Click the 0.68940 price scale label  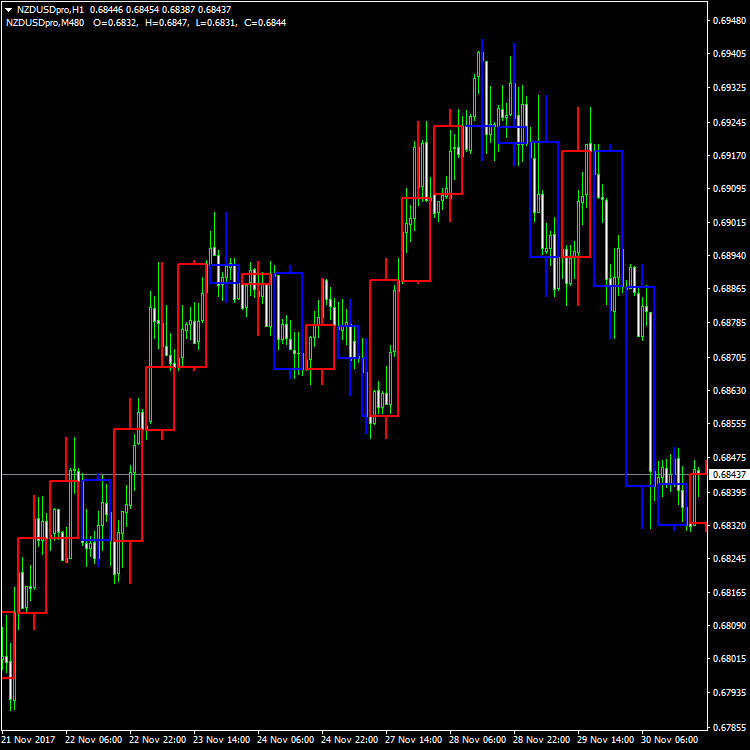point(729,256)
